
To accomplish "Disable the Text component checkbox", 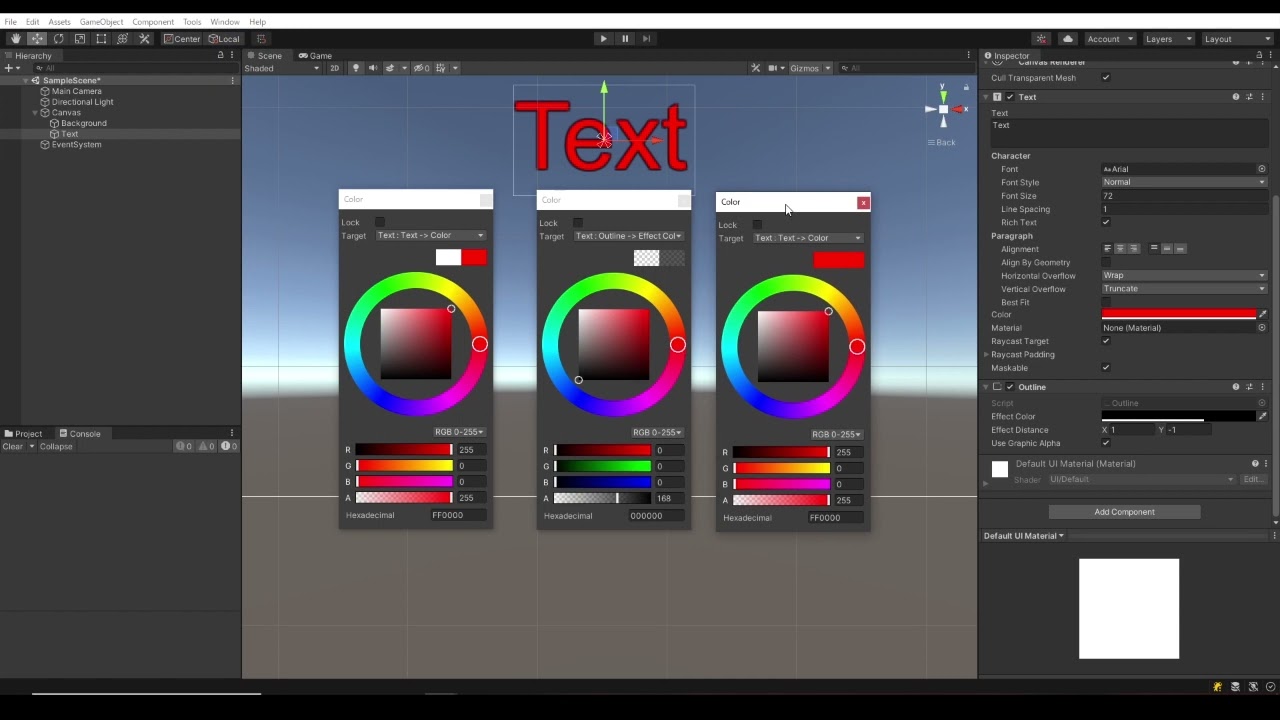I will pos(1010,97).
